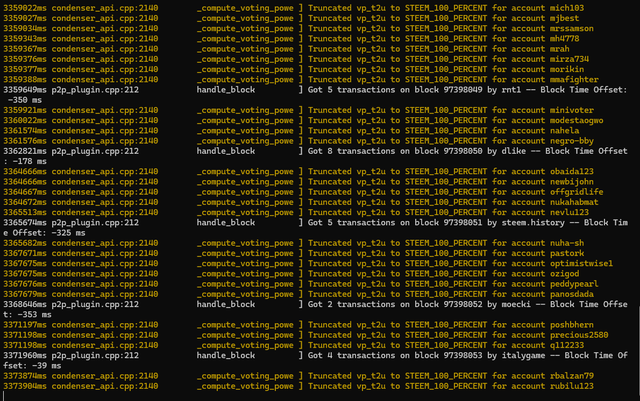Select account name mjbest
Viewport: 640px width, 401px height.
click(x=564, y=18)
